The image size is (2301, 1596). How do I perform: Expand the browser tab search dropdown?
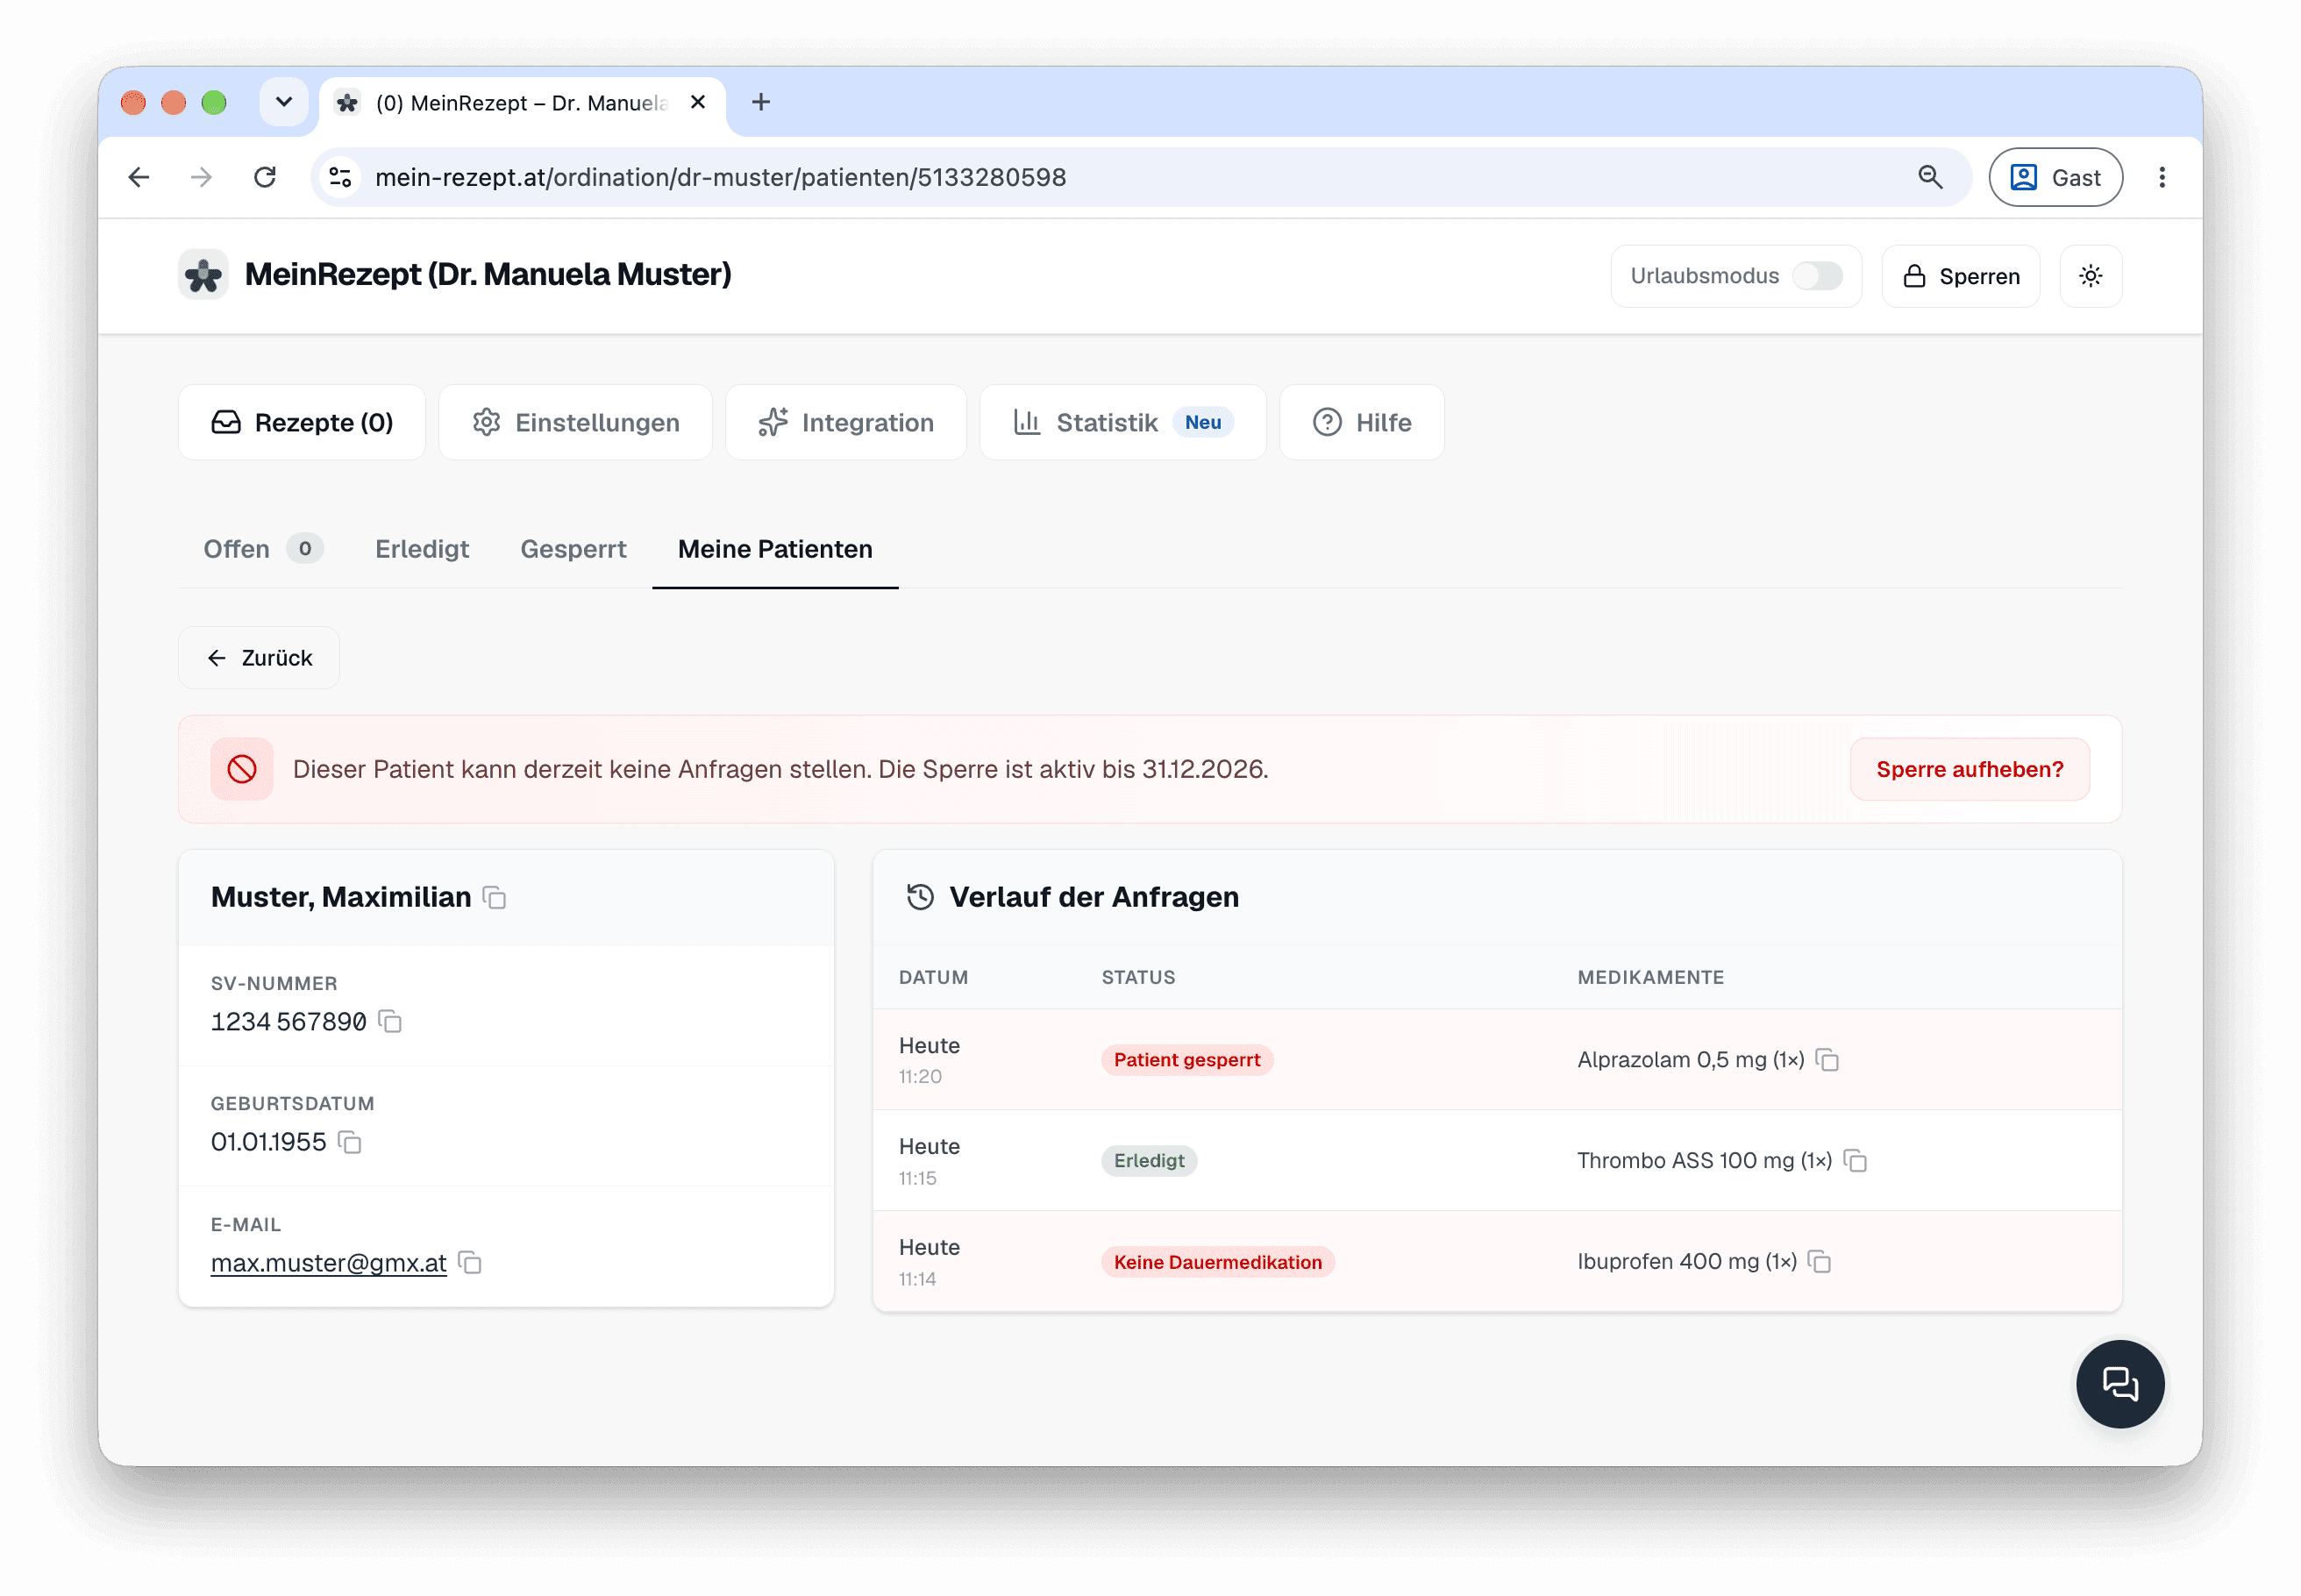click(284, 102)
